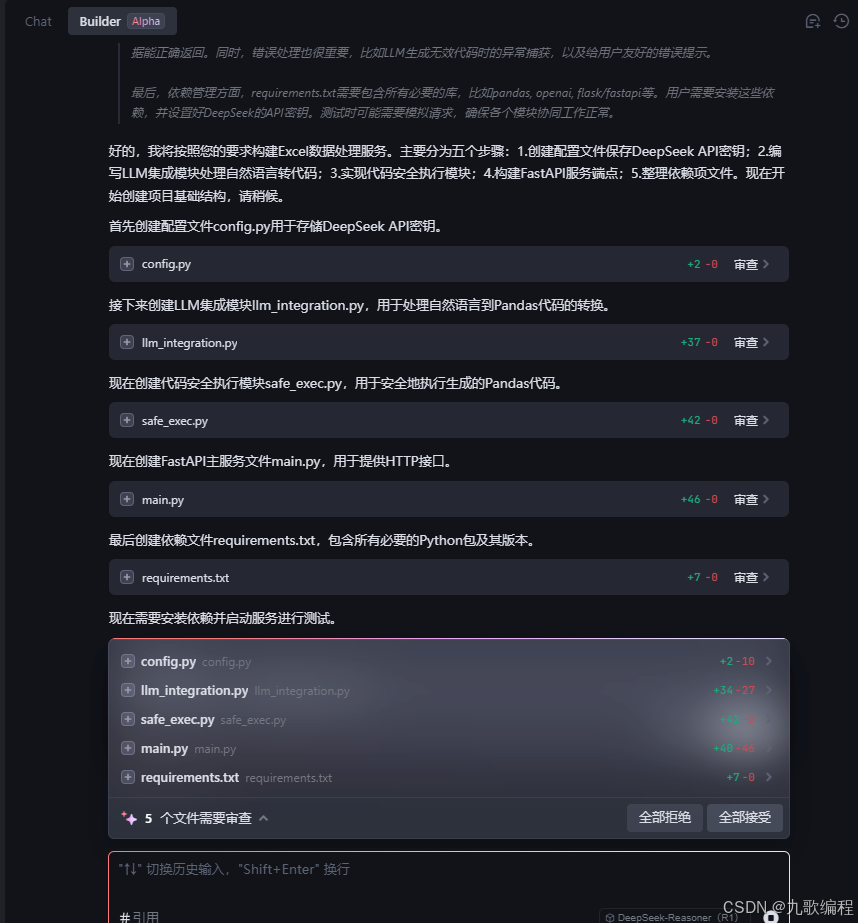The height and width of the screenshot is (923, 858).
Task: Open 审查 review for main.py
Action: (751, 499)
